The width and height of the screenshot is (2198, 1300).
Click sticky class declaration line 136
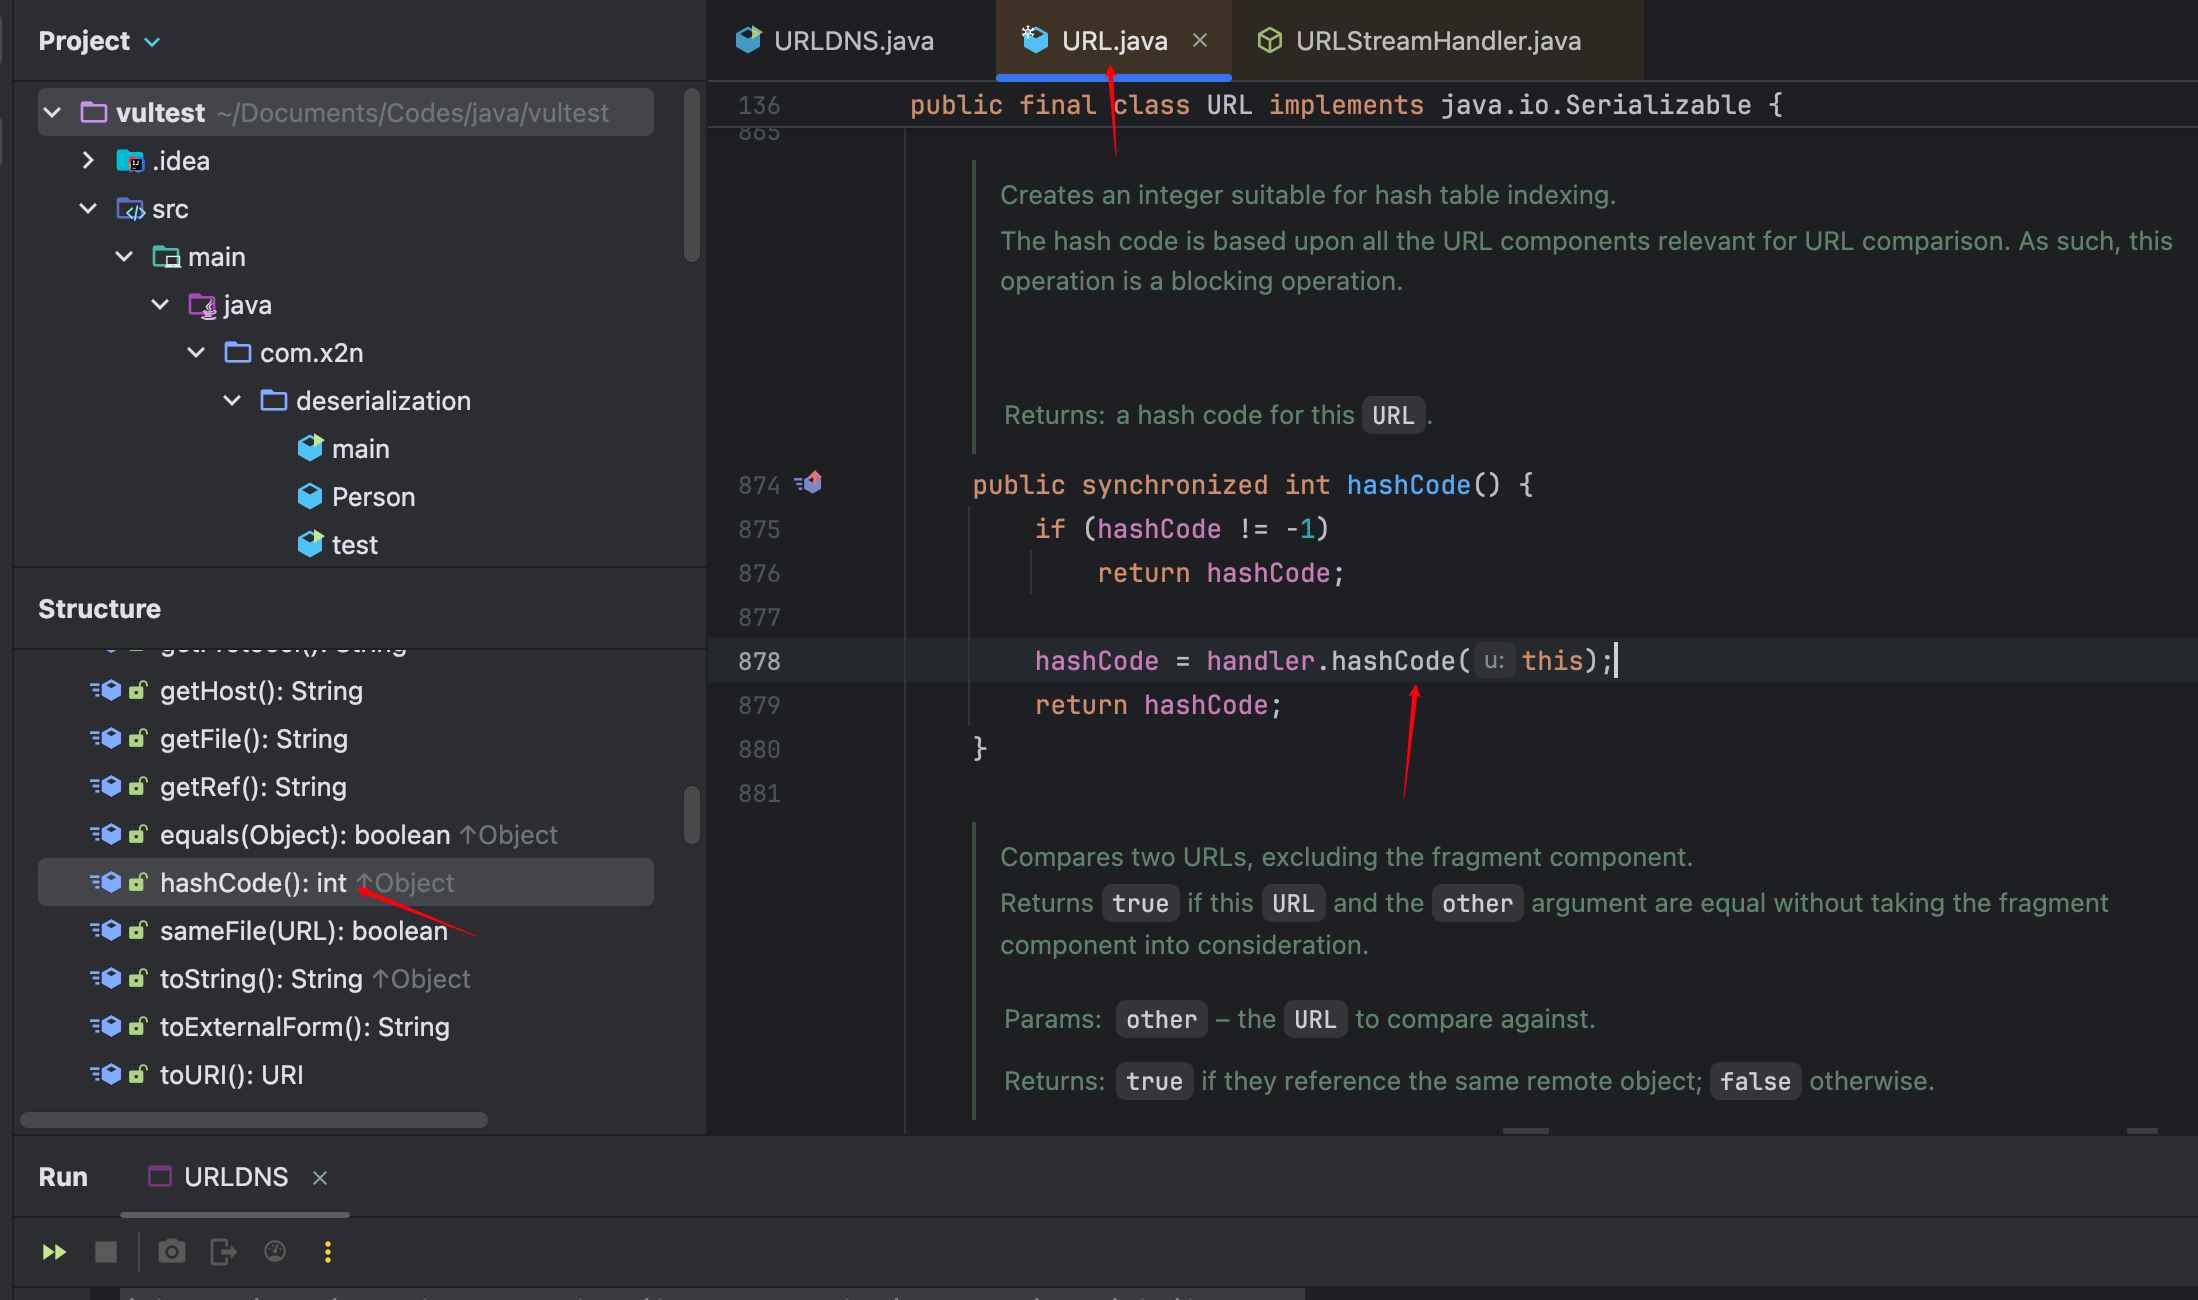1345,105
